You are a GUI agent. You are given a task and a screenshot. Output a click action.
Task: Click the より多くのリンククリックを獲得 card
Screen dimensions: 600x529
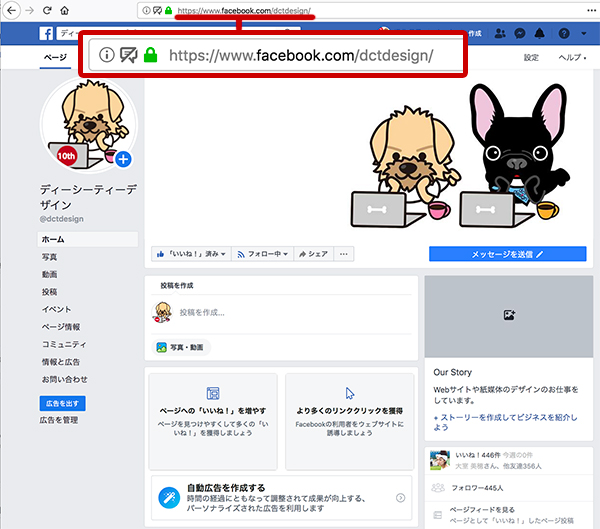350,421
